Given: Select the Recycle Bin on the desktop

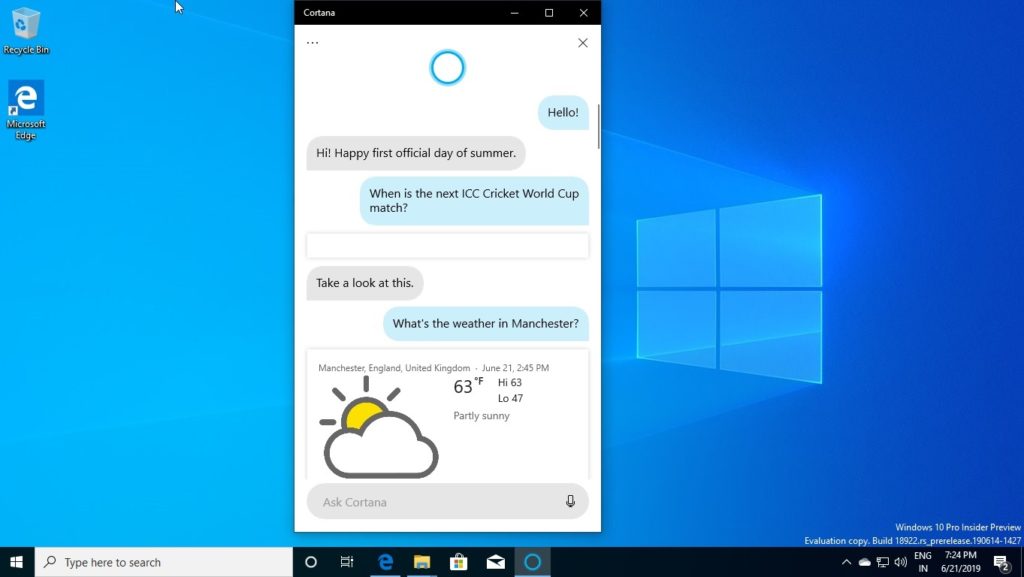Looking at the screenshot, I should (x=26, y=28).
